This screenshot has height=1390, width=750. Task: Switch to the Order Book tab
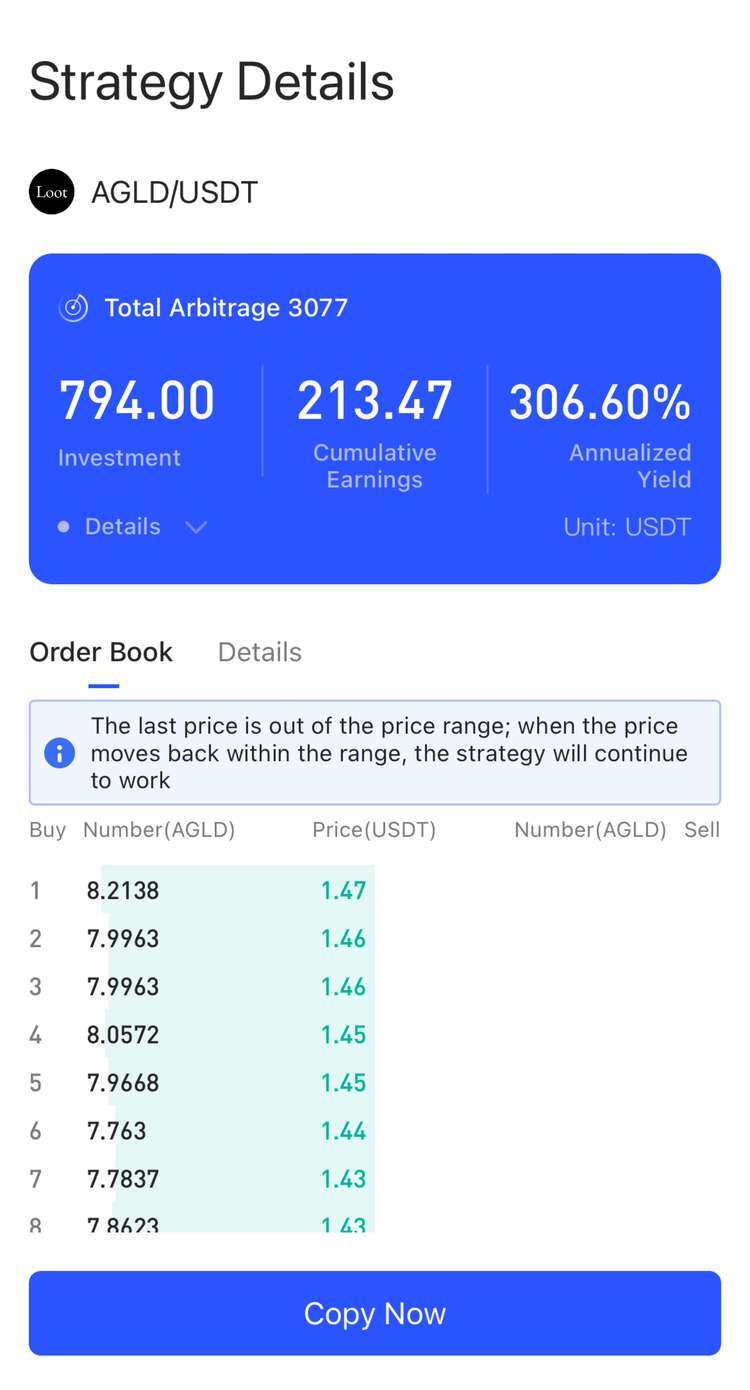tap(101, 652)
